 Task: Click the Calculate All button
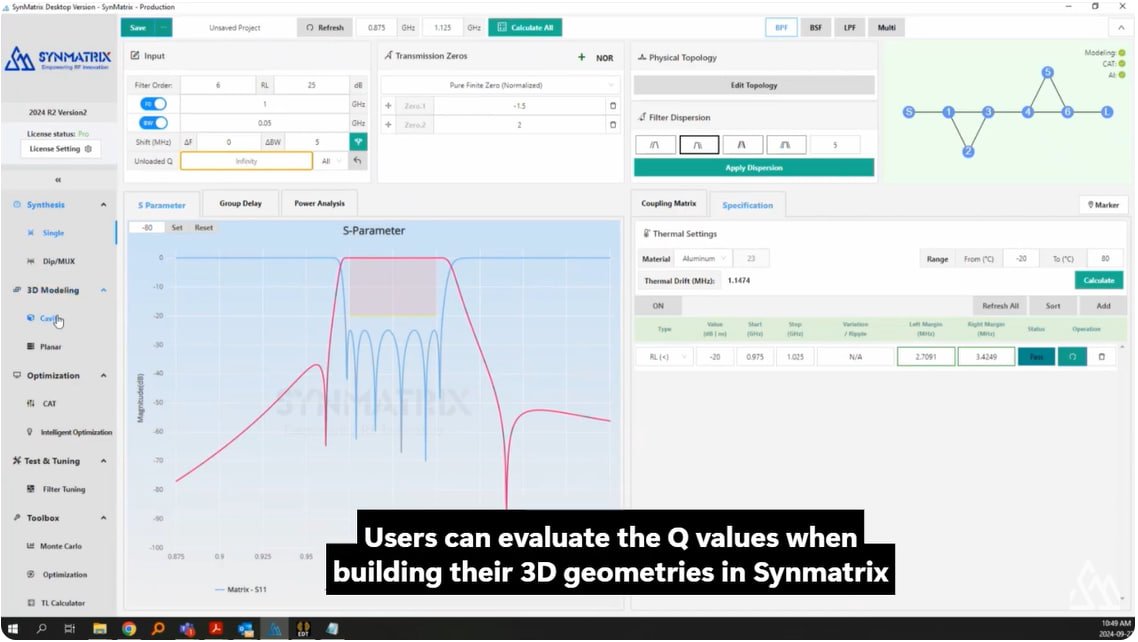point(525,28)
